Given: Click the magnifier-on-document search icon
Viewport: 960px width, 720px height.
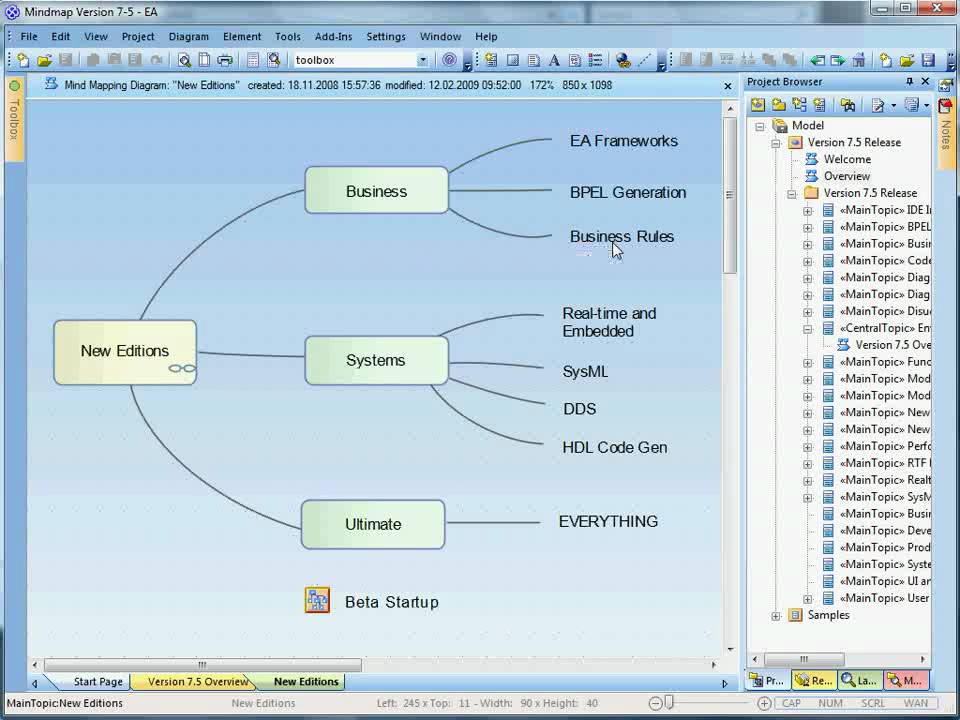Looking at the screenshot, I should coord(274,60).
